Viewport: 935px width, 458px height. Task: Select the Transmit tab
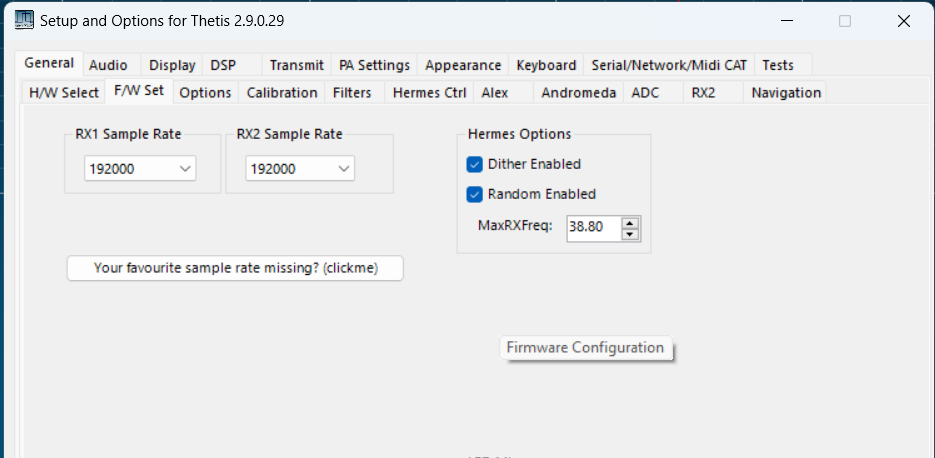[297, 65]
